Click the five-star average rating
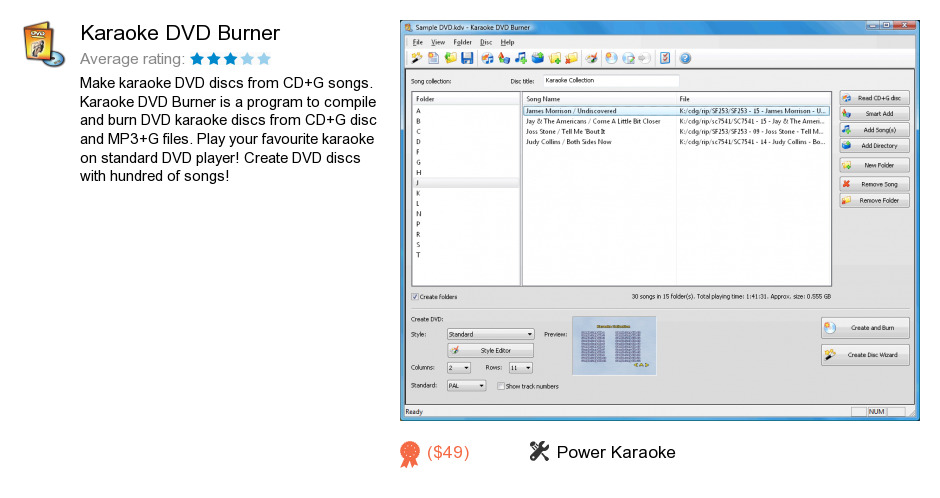This screenshot has width=940, height=498. point(231,59)
